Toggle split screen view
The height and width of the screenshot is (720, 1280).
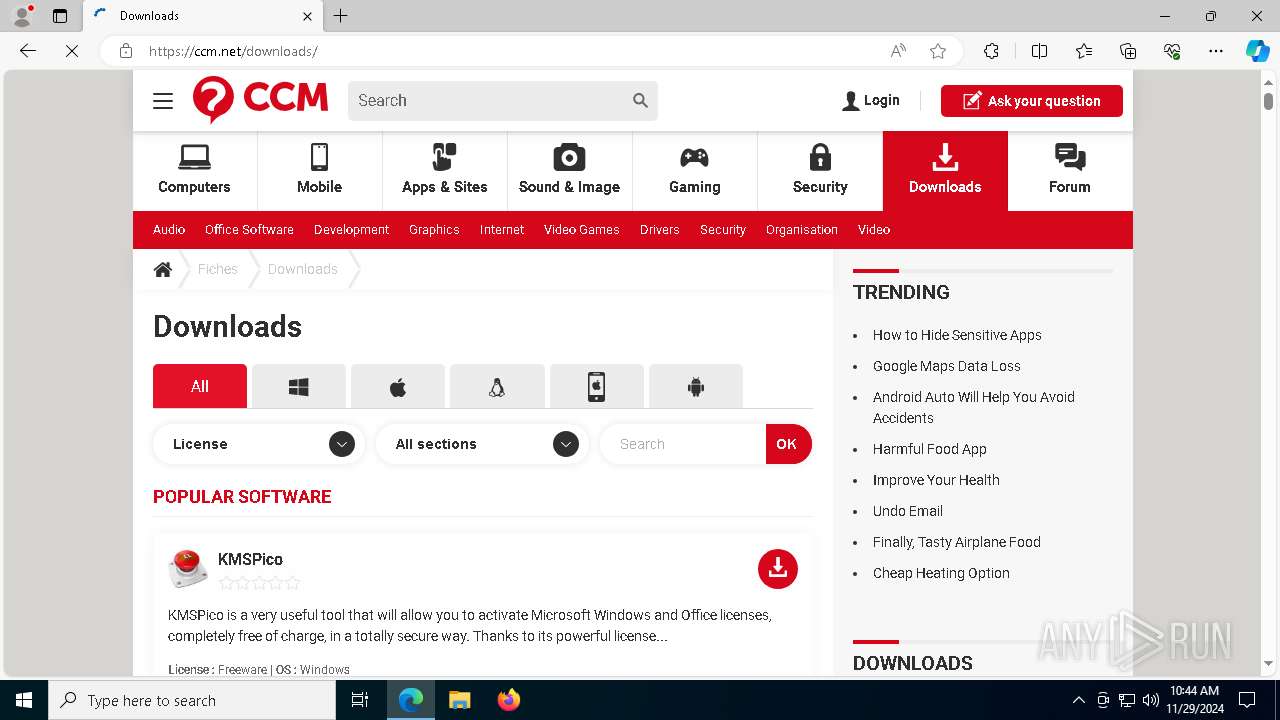(x=1039, y=51)
